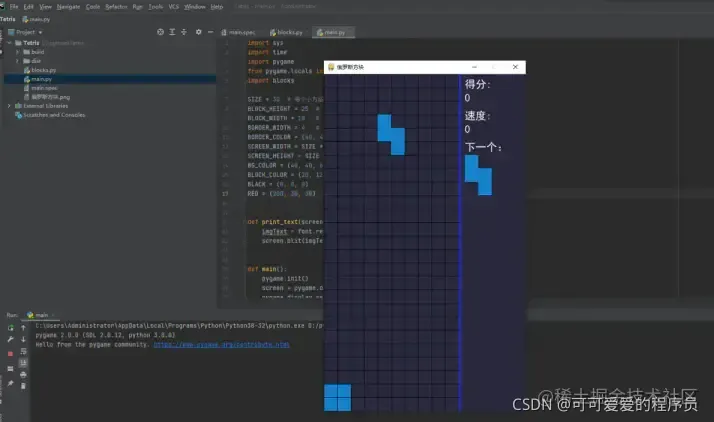
Task: Open the VCS menu
Action: (173, 7)
